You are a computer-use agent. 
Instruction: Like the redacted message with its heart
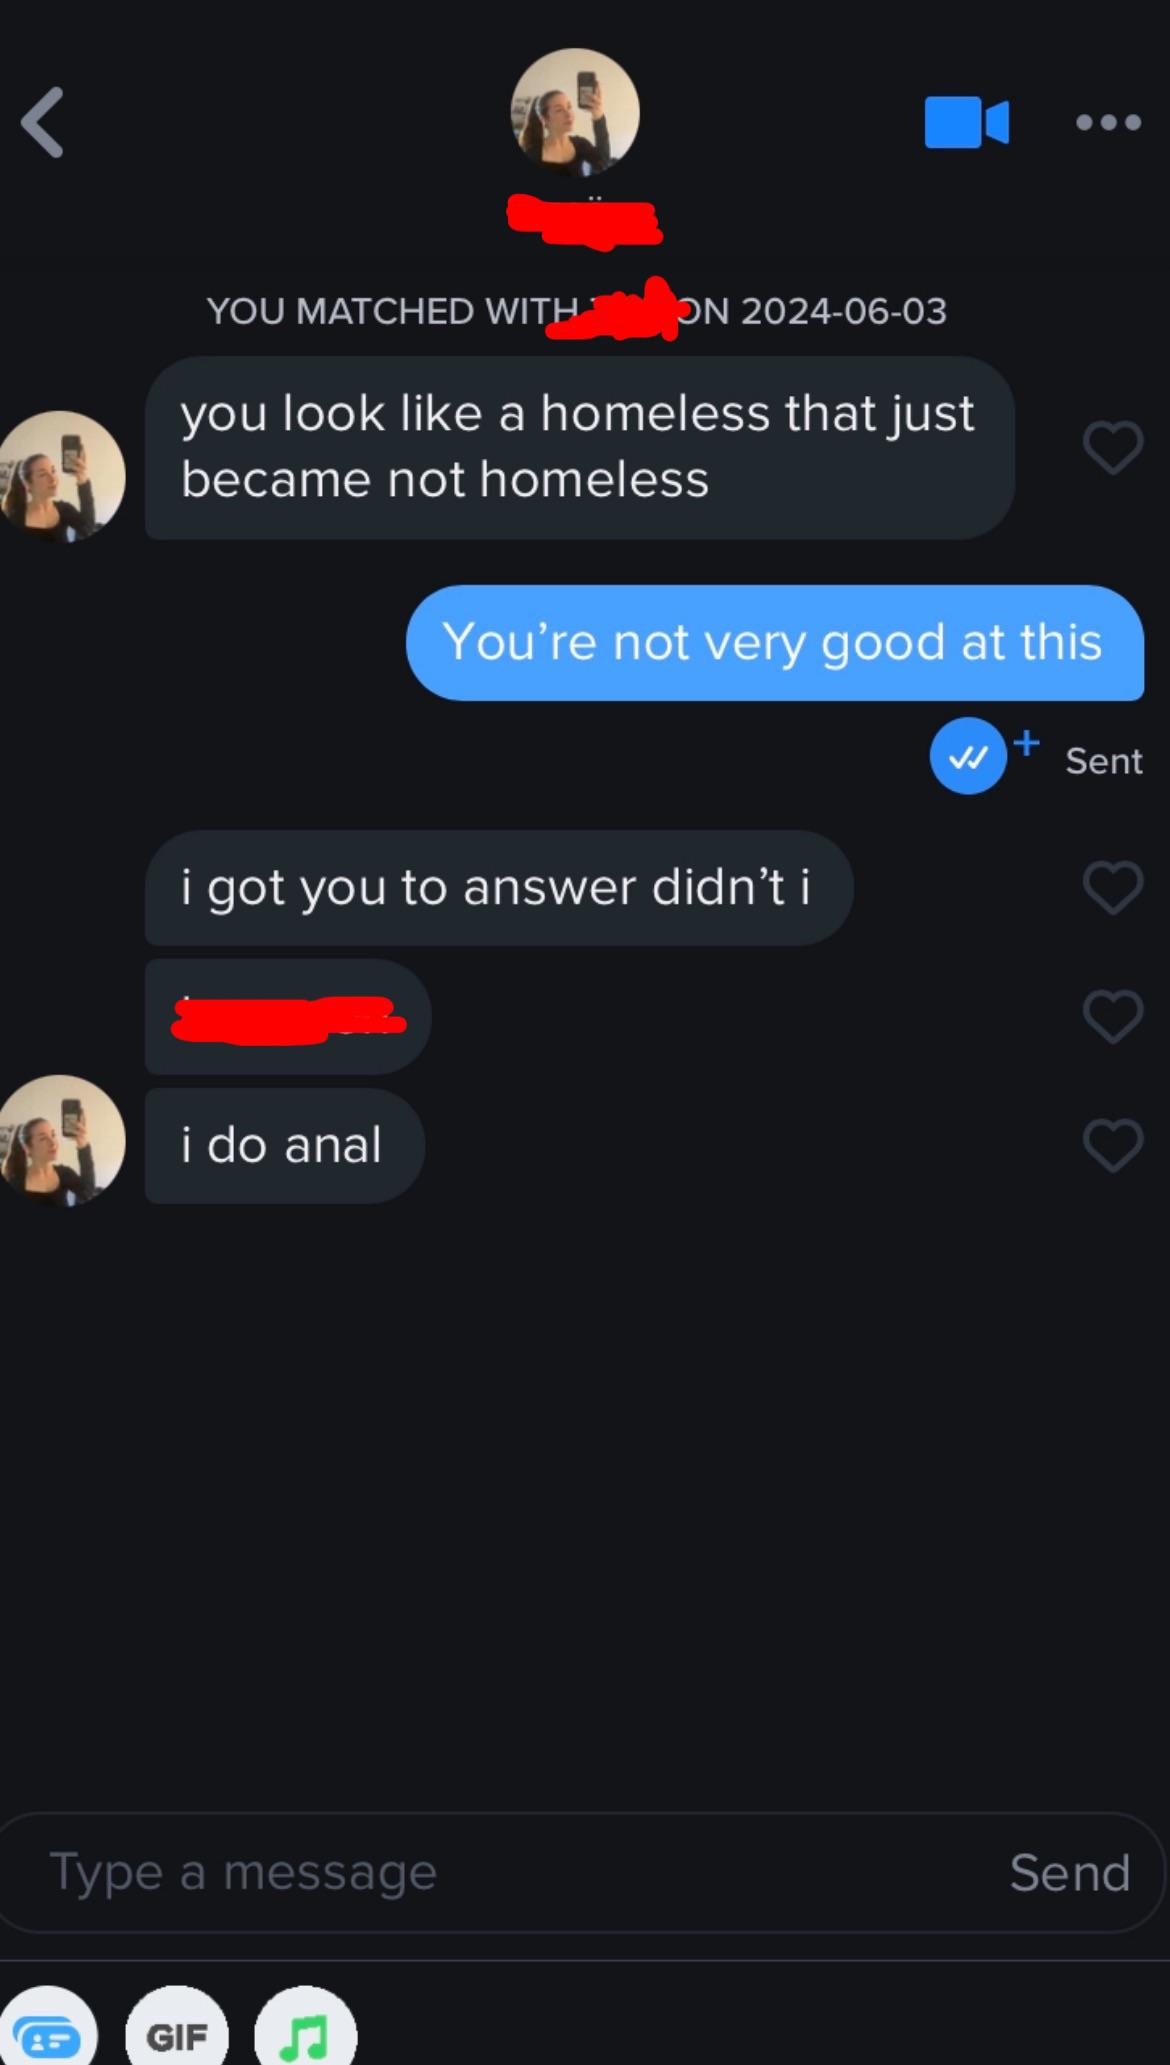tap(1112, 1016)
